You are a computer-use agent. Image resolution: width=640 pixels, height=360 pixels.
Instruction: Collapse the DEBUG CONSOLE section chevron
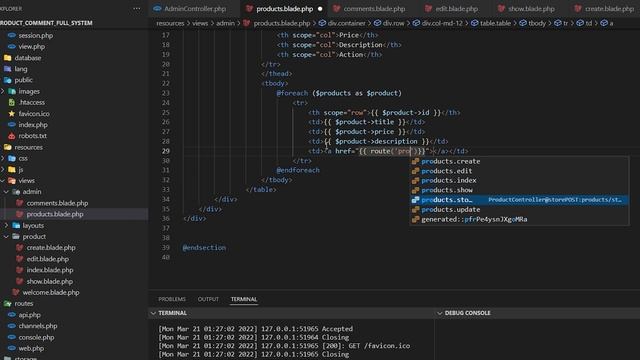(440, 313)
